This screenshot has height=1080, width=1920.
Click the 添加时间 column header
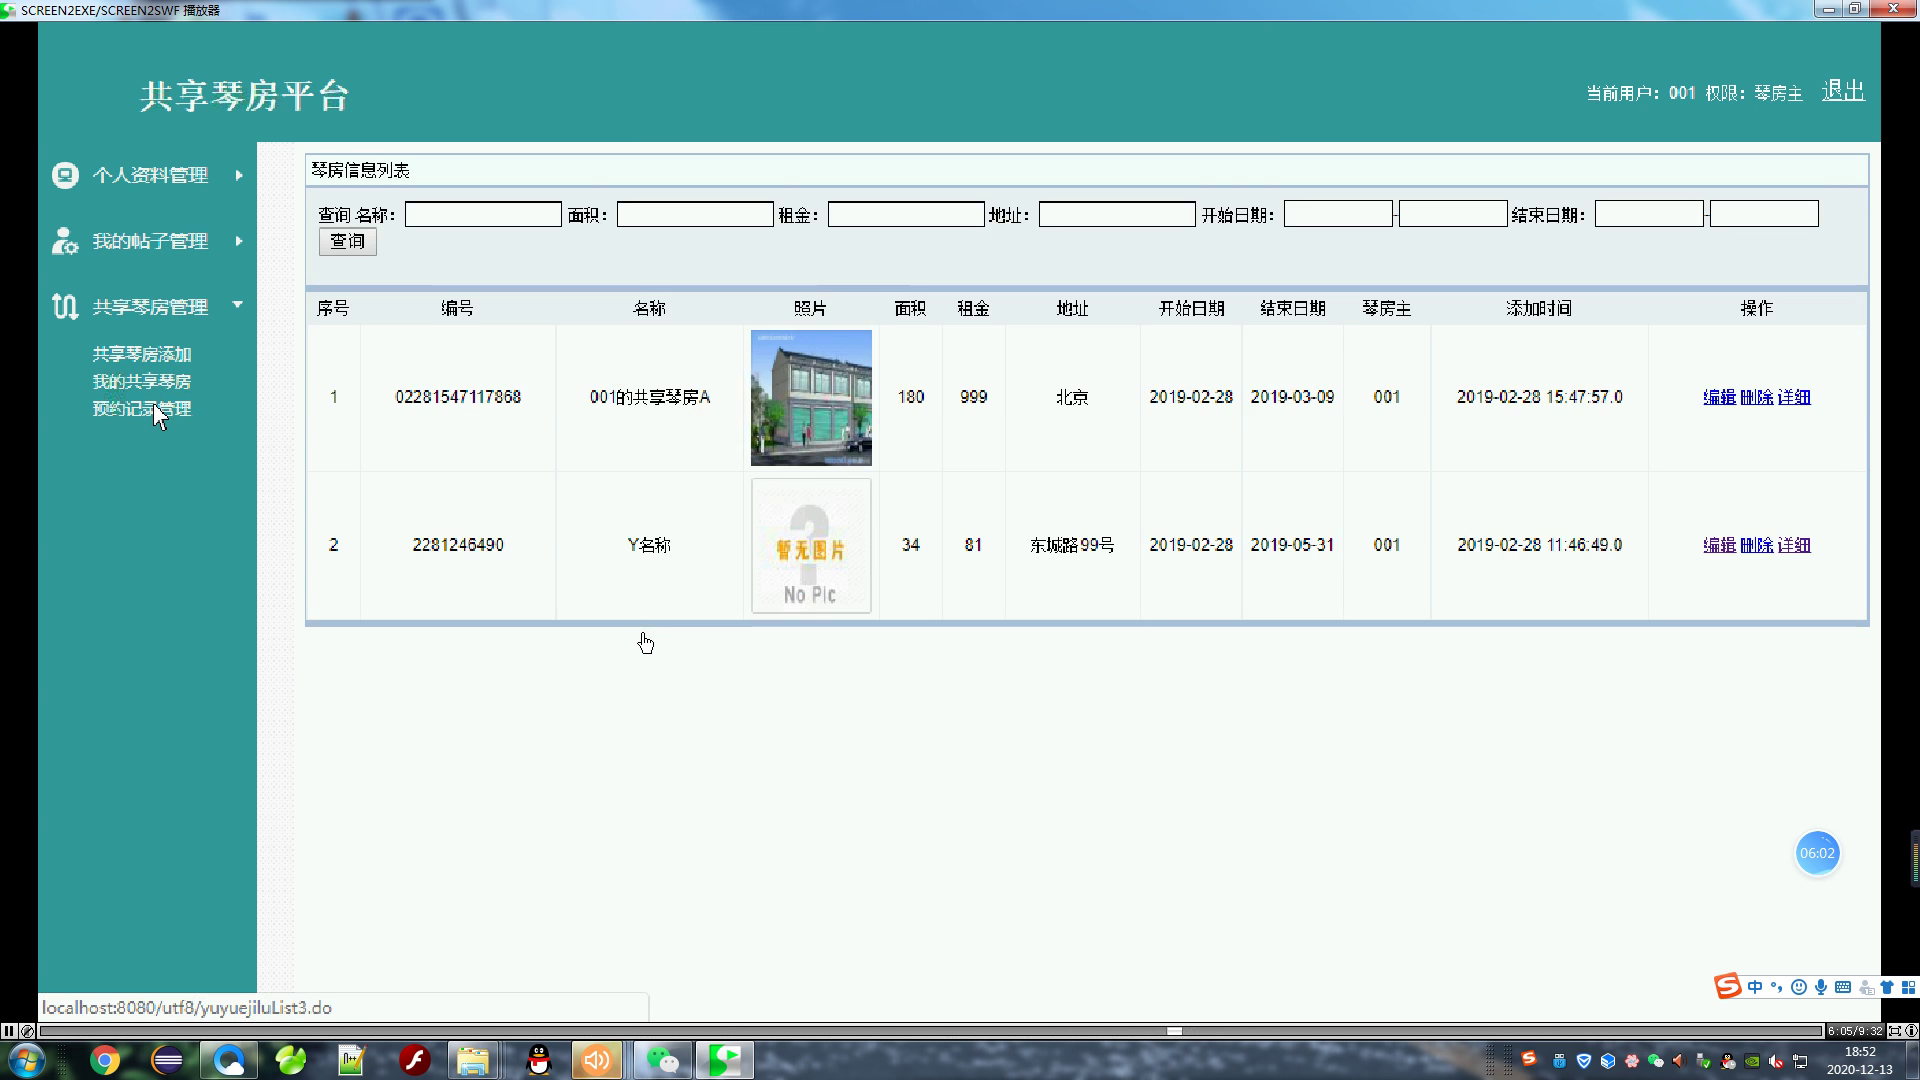tap(1539, 308)
